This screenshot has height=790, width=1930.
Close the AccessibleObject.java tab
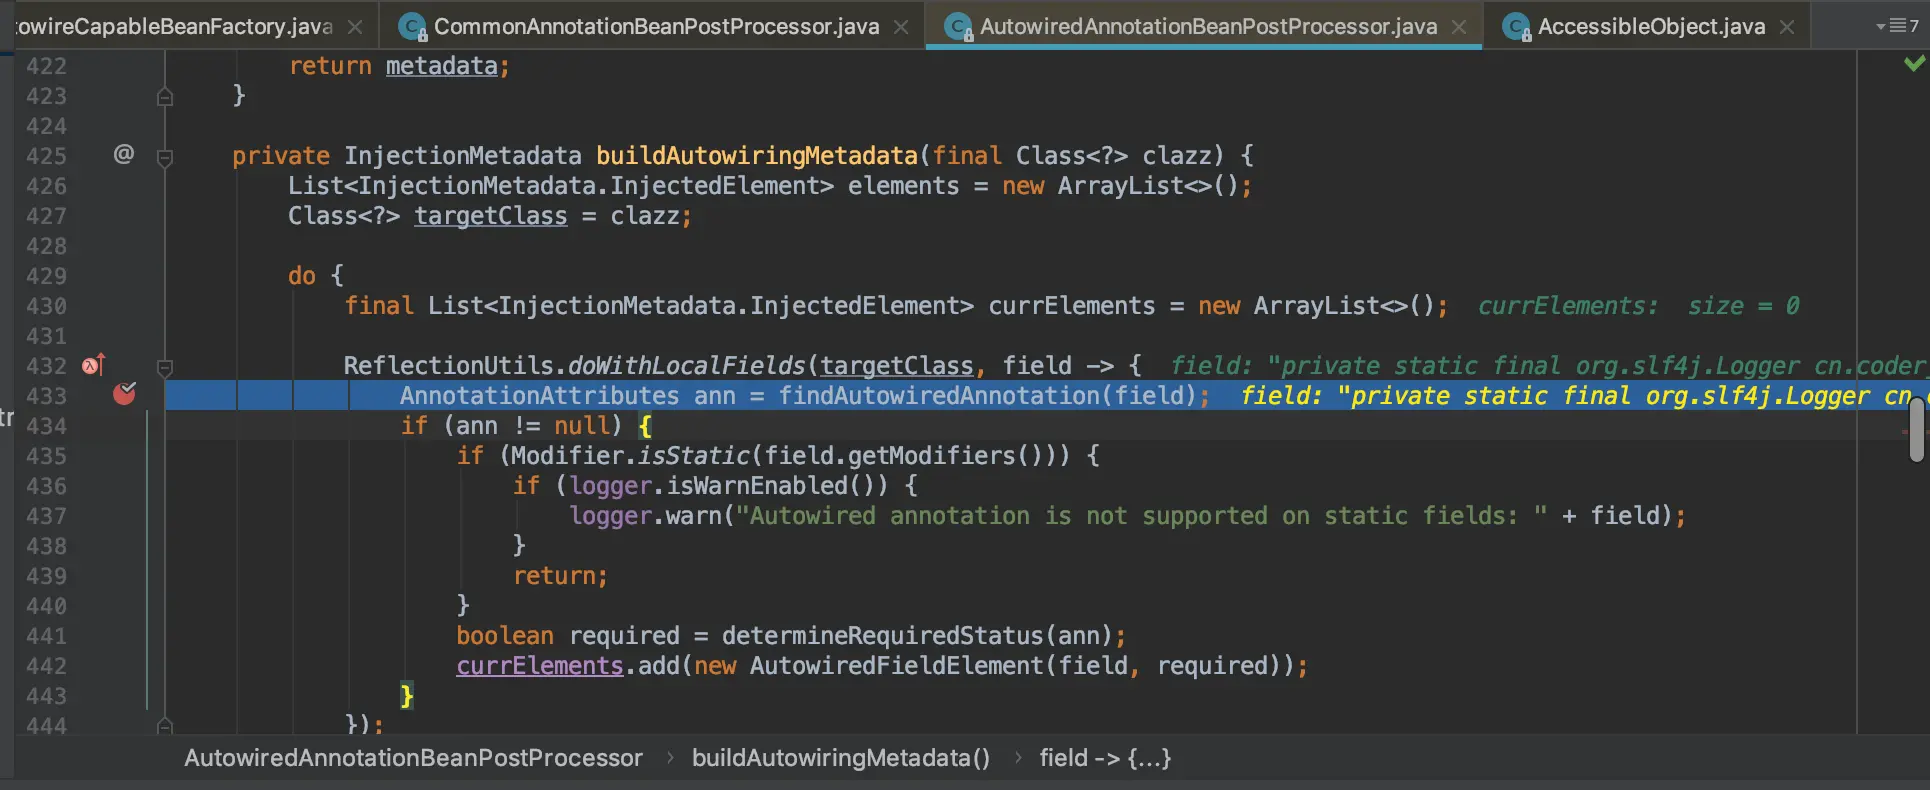coord(1787,27)
